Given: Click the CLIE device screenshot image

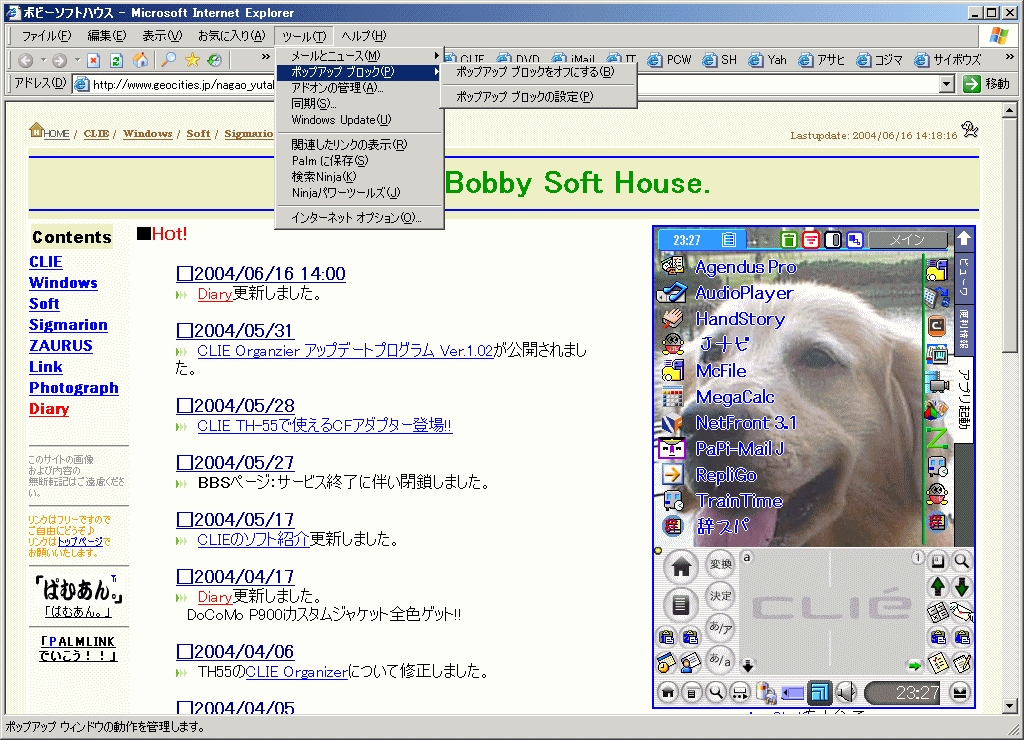Looking at the screenshot, I should pos(813,467).
